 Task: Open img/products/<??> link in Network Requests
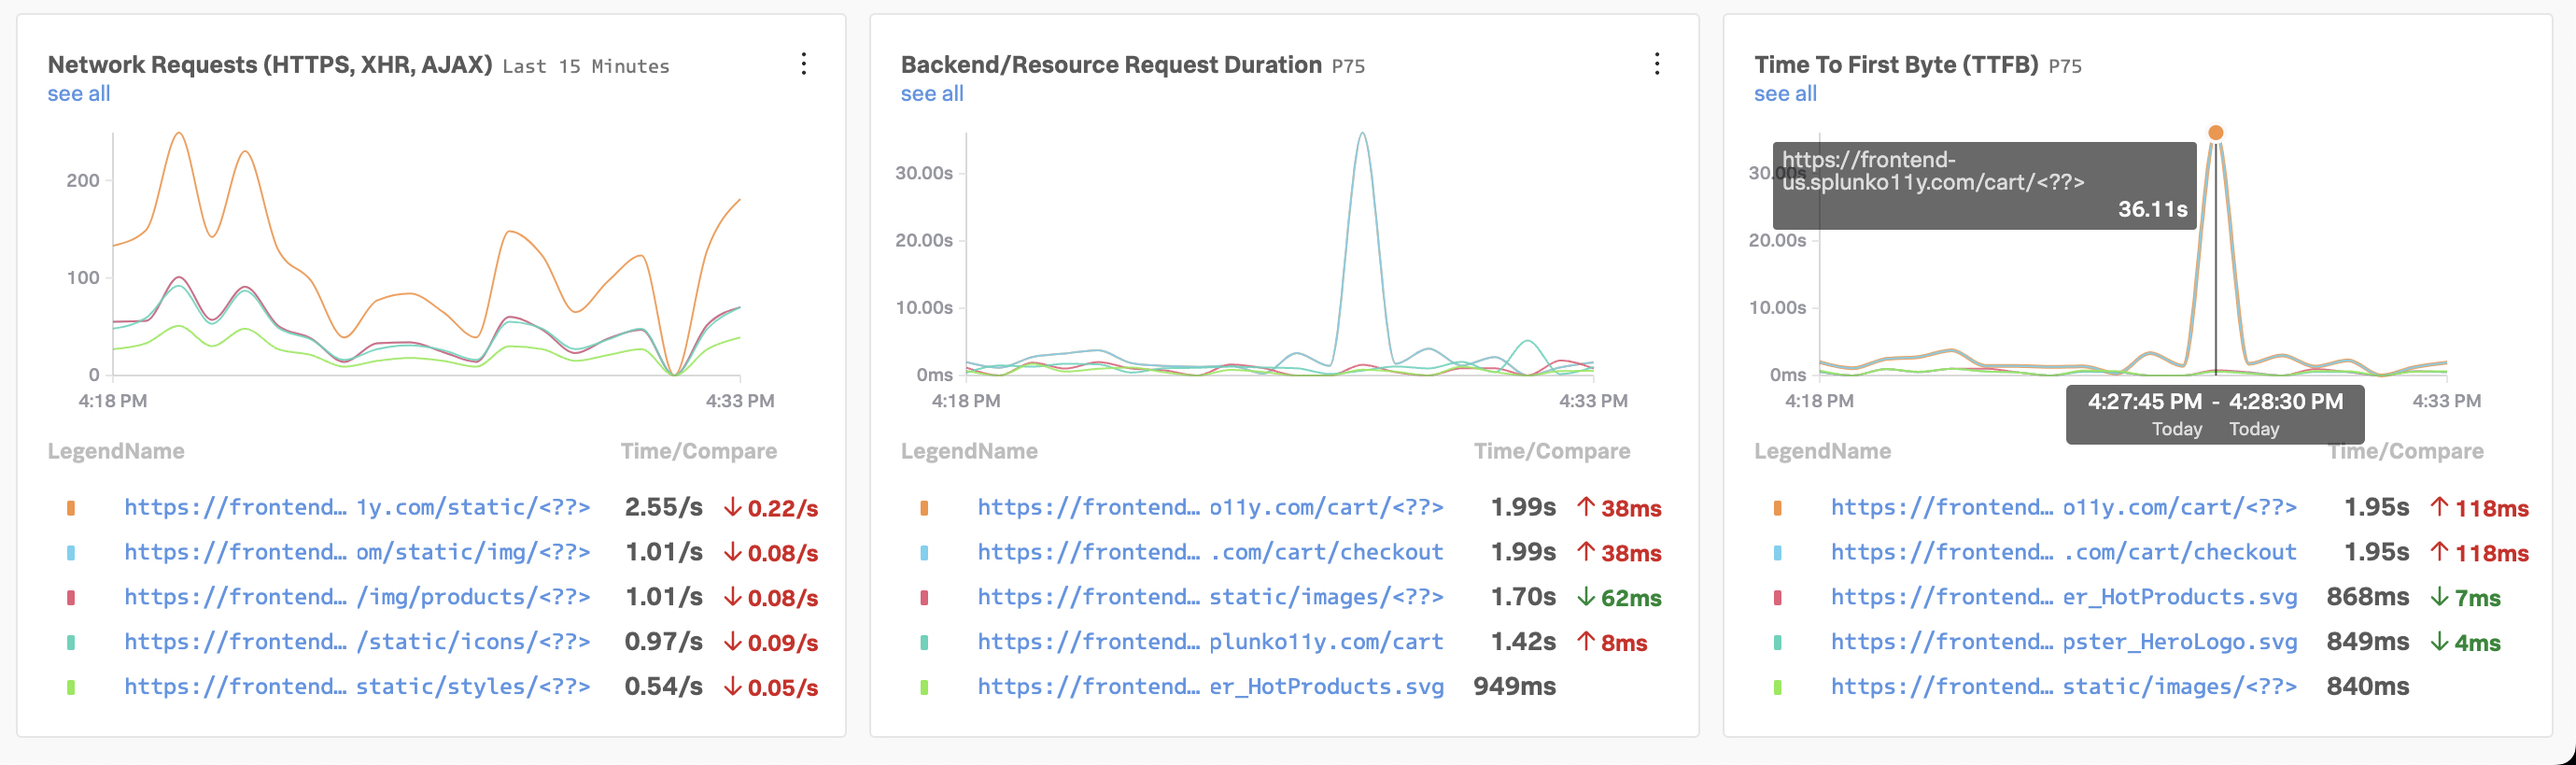(357, 597)
